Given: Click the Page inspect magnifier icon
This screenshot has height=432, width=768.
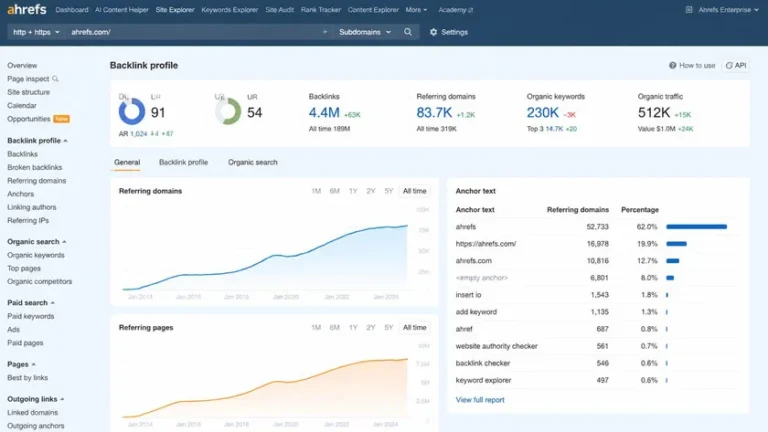Looking at the screenshot, I should point(55,79).
